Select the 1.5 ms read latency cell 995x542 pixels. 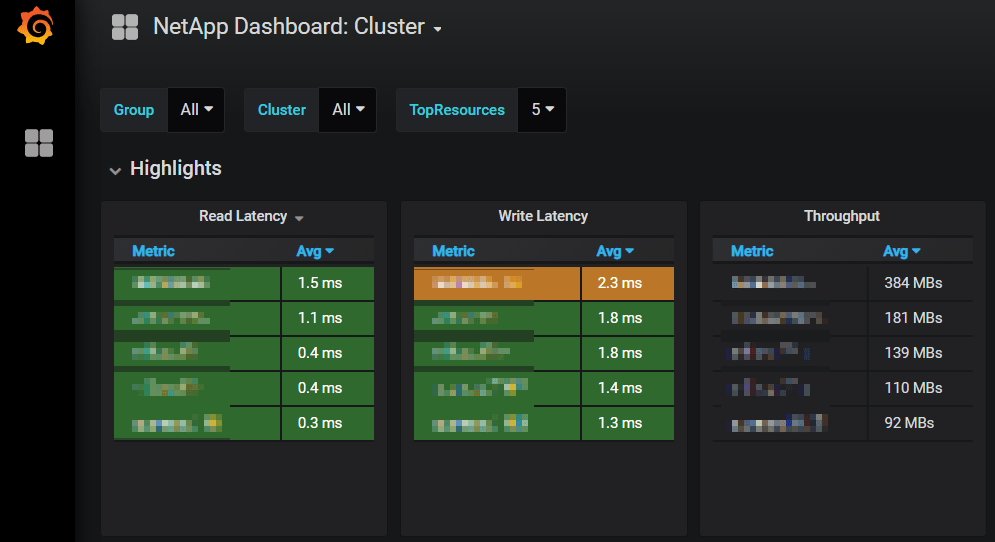pos(327,283)
